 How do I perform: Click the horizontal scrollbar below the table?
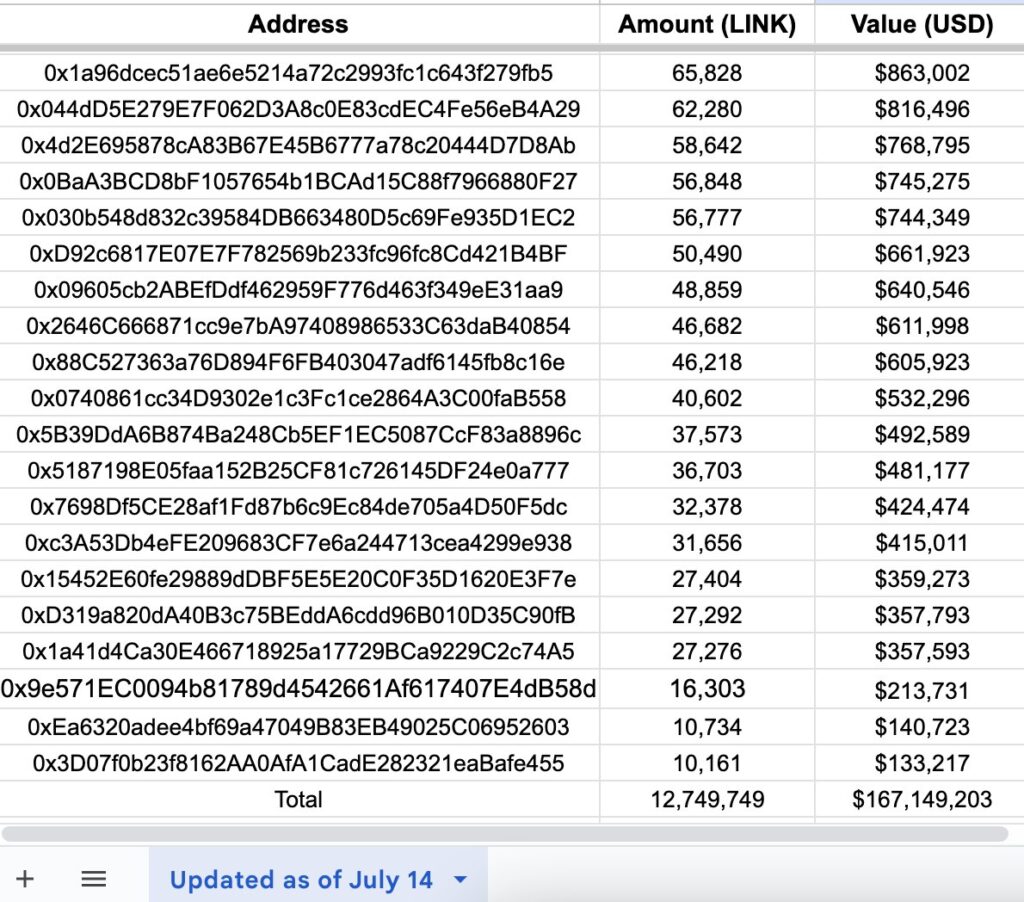pyautogui.click(x=504, y=833)
